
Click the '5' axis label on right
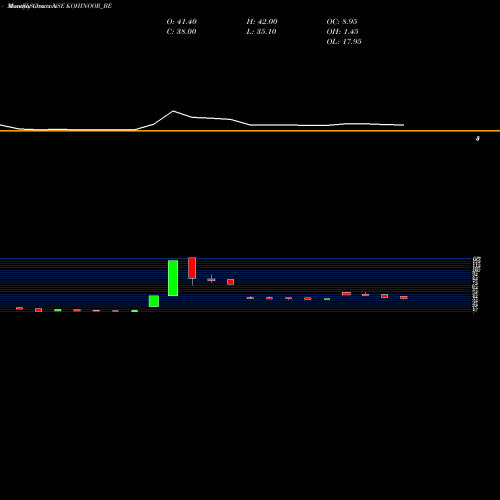click(478, 139)
